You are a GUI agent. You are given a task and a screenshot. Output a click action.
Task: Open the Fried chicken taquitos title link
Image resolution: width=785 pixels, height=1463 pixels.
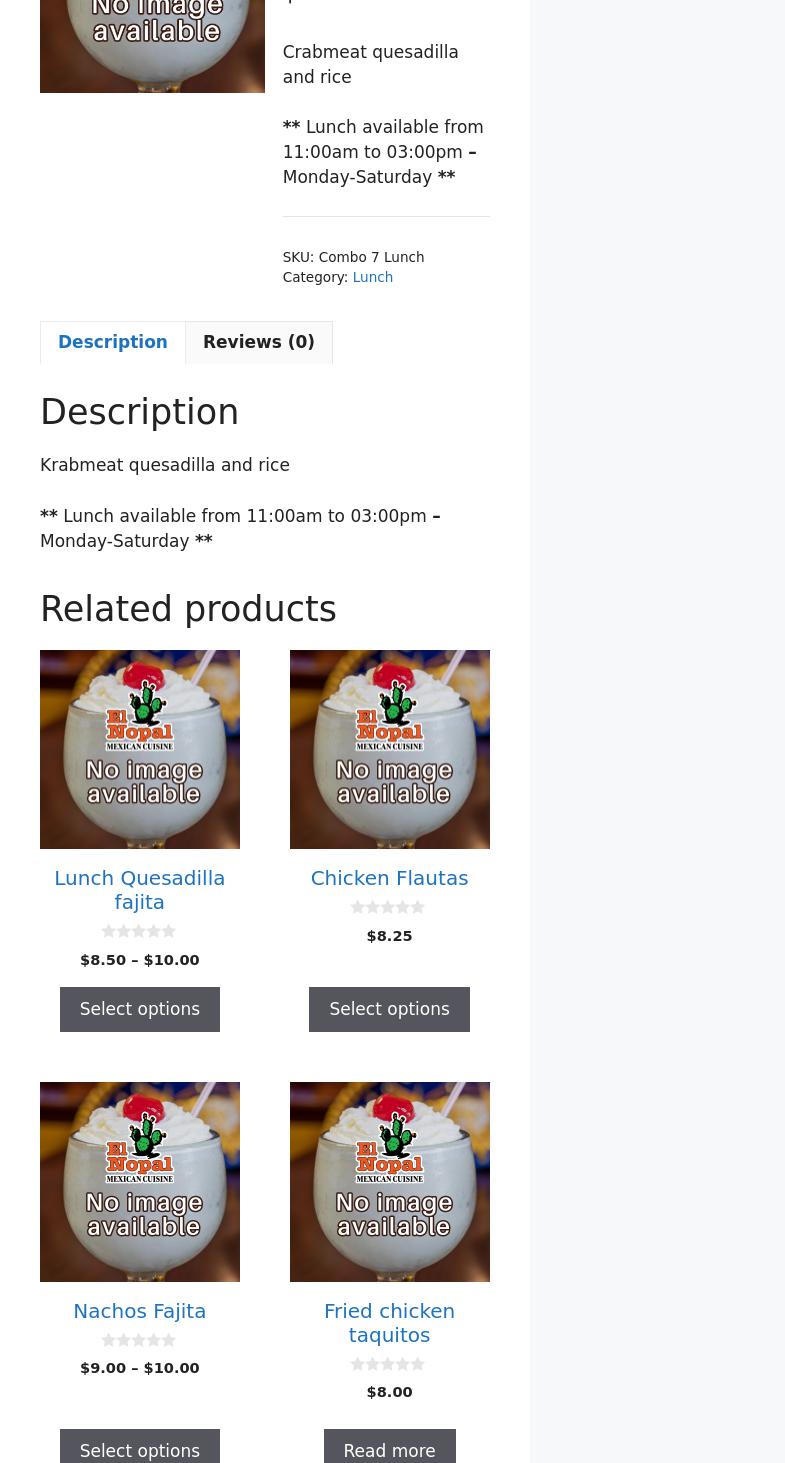point(389,1322)
